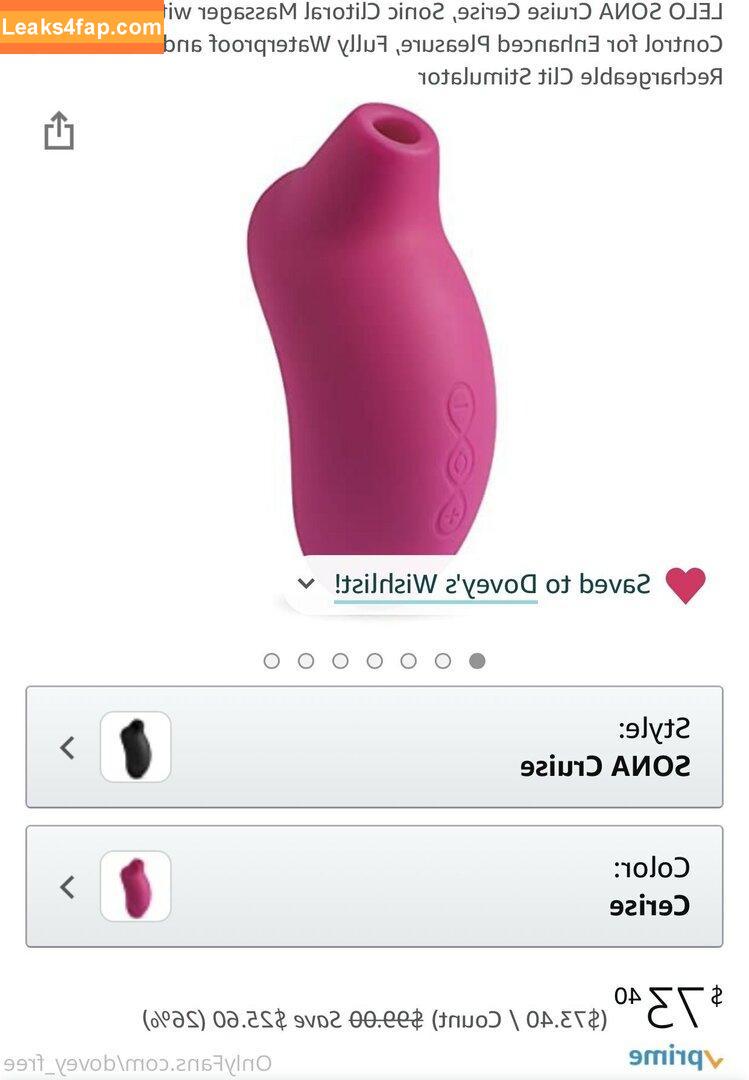Click the Color row chevron arrow
The image size is (749, 1080).
tap(67, 886)
